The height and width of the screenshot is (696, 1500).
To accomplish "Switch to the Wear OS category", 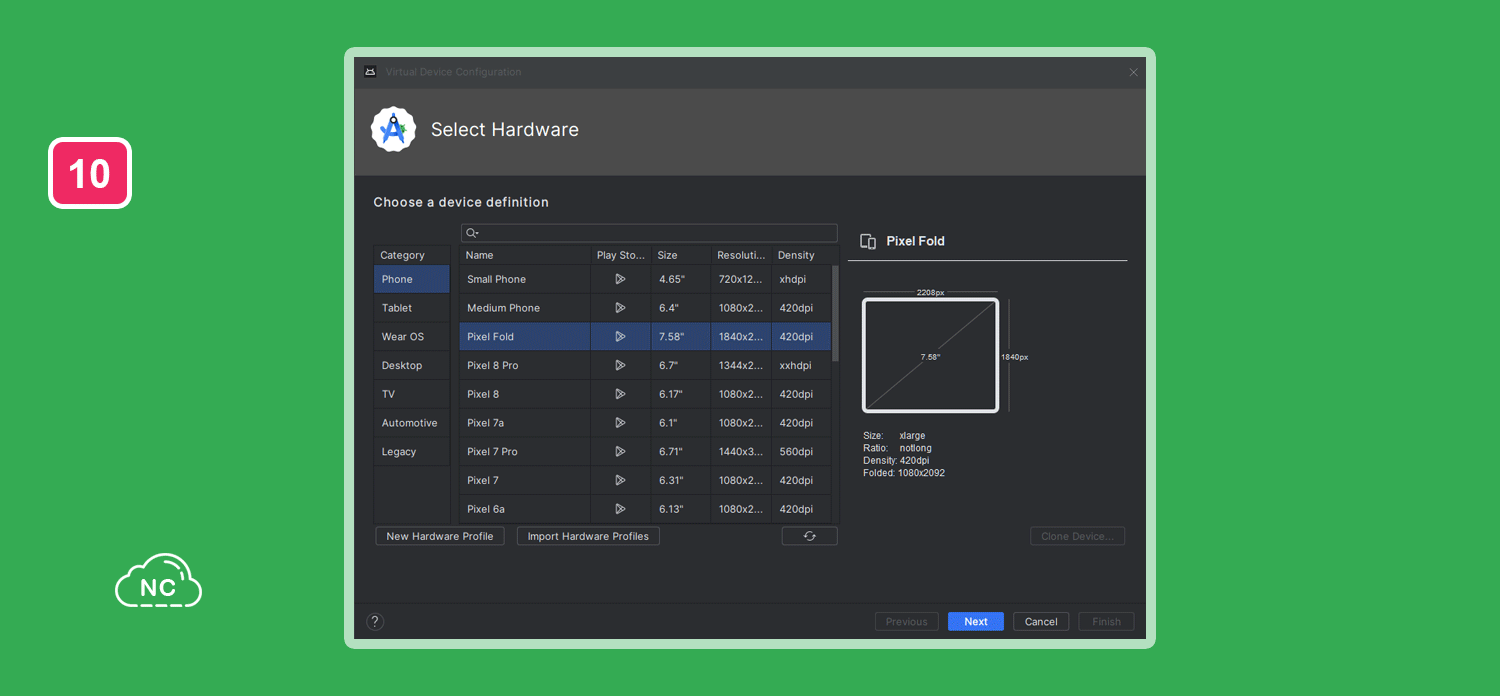I will pos(412,337).
